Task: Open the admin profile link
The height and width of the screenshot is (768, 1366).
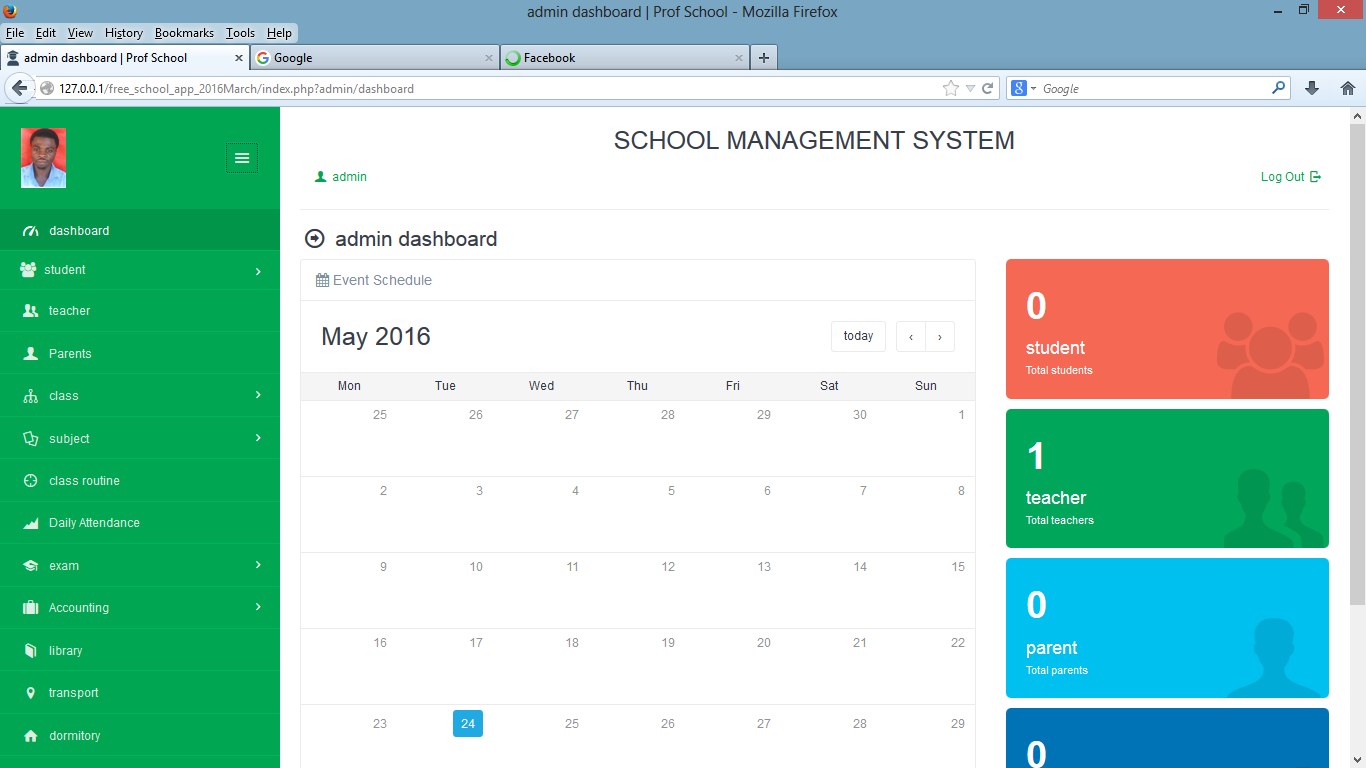Action: [x=347, y=176]
